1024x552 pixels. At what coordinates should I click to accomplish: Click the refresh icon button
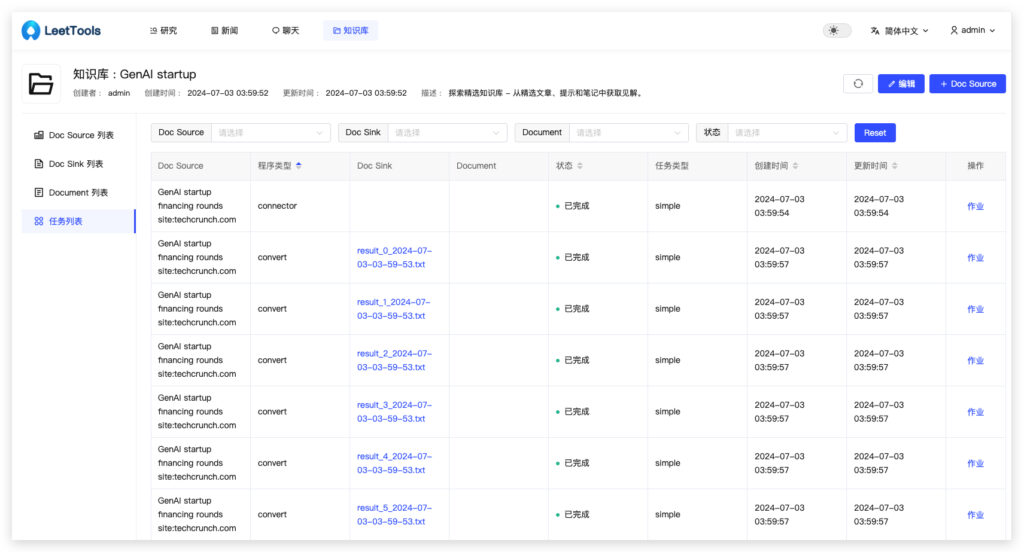[858, 84]
